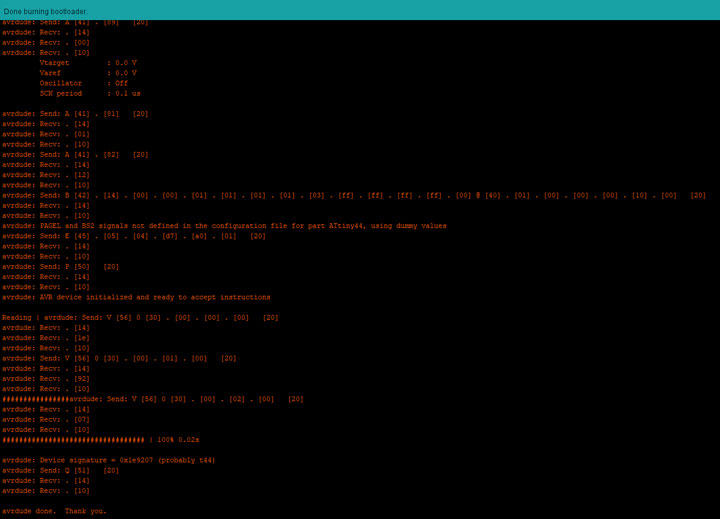Click the hash-prefixed 'Send: V [56]' line with [02]
Image resolution: width=720 pixels, height=519 pixels.
point(153,399)
